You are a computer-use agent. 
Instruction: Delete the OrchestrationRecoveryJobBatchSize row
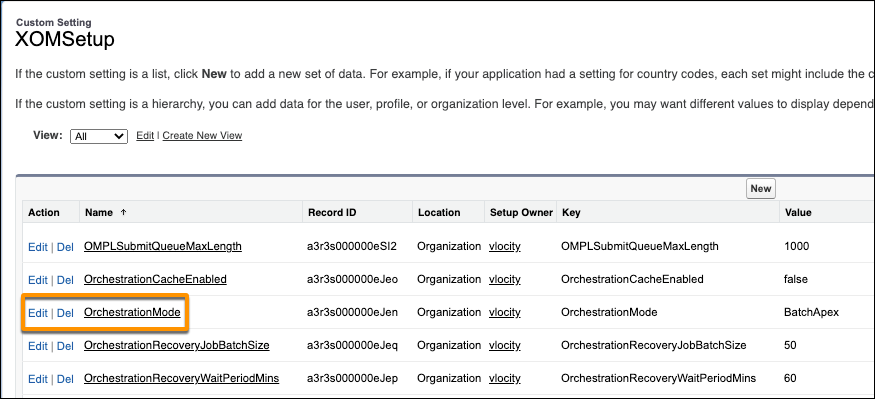point(65,346)
